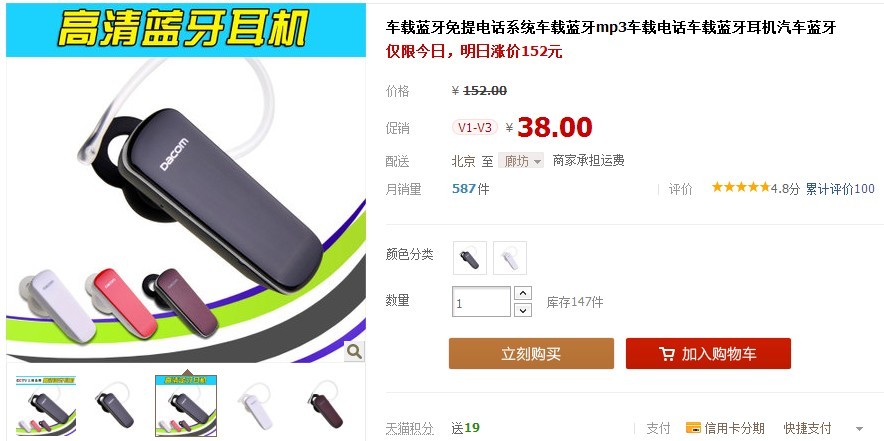The height and width of the screenshot is (441, 884).
Task: Select the black headset color option
Action: [470, 258]
